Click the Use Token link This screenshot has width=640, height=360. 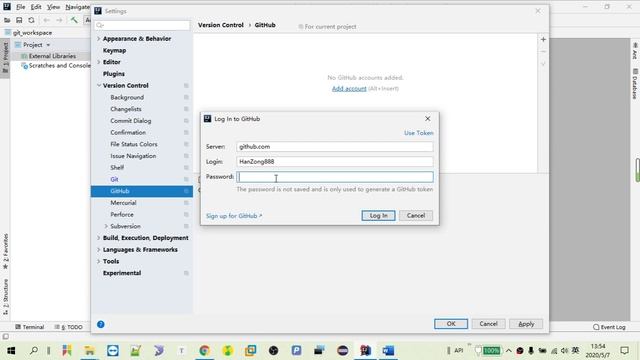pyautogui.click(x=418, y=133)
